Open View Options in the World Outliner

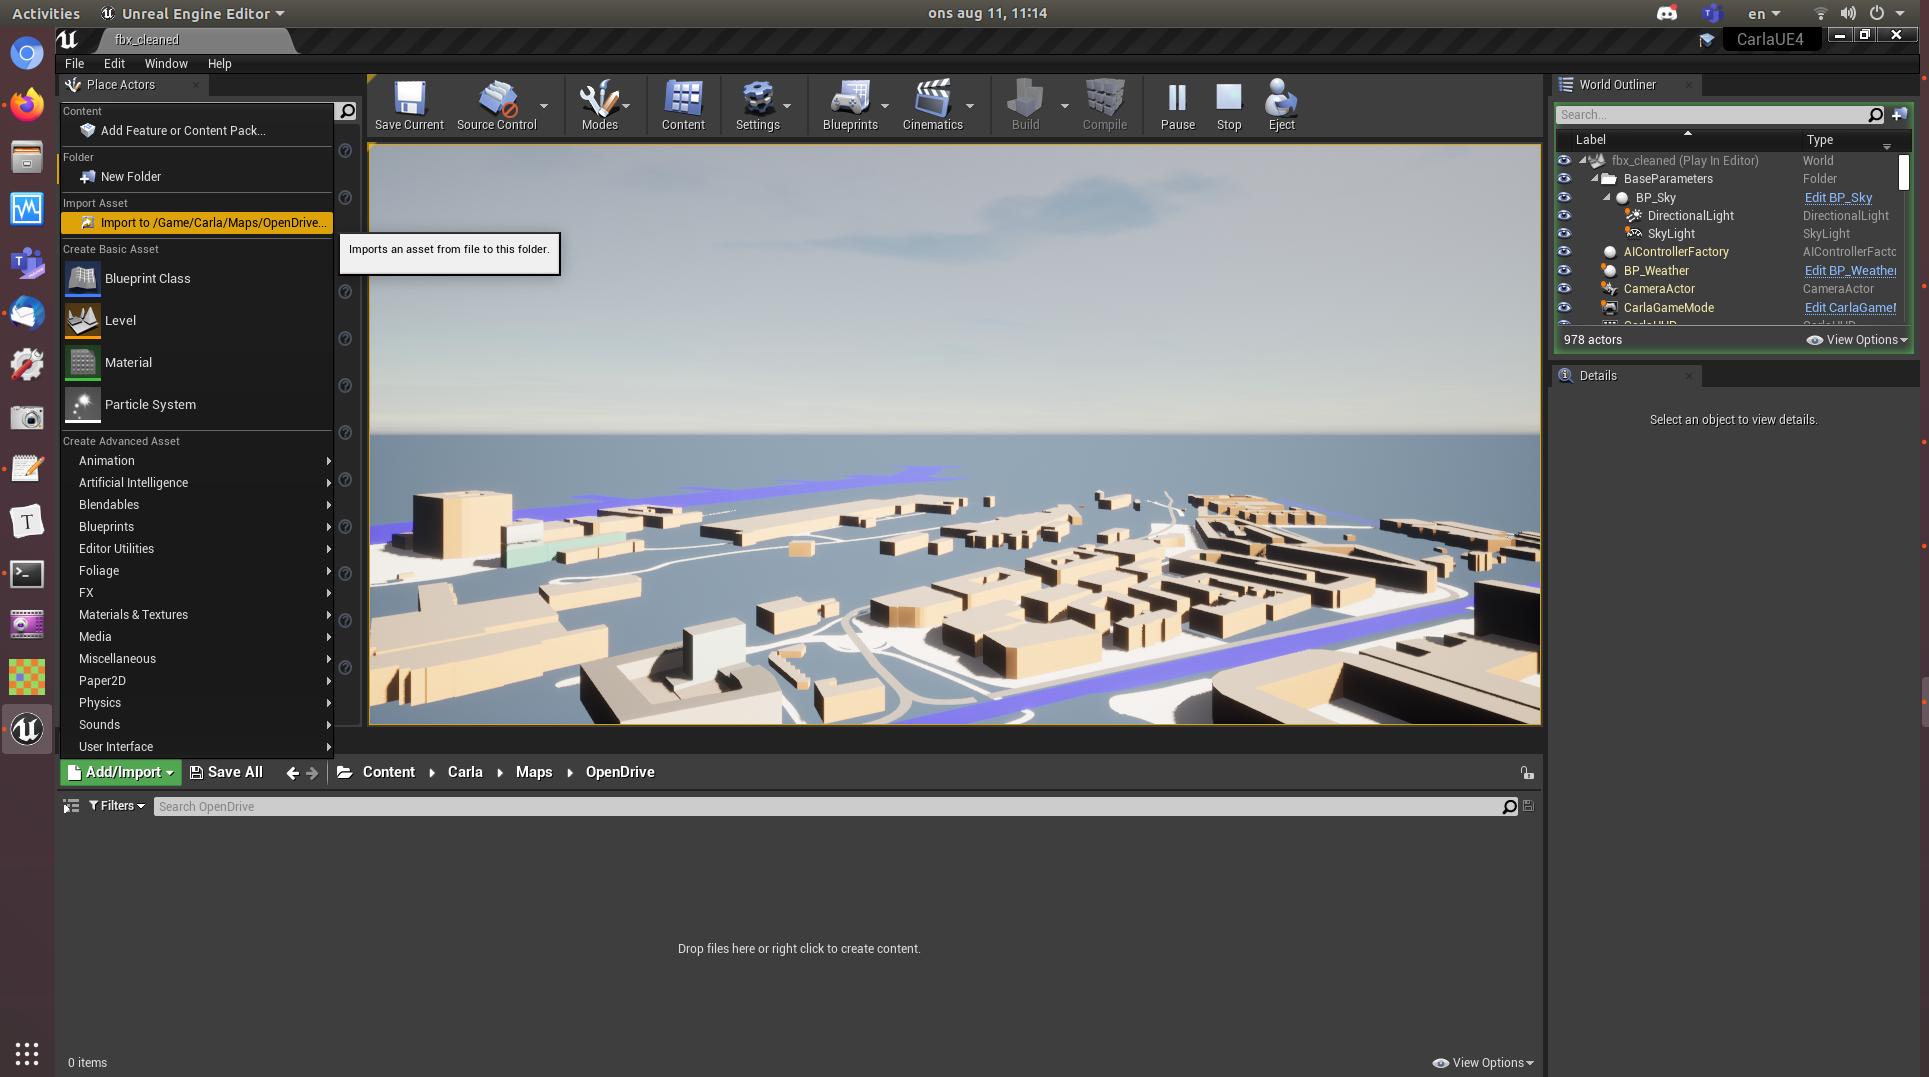[1856, 339]
